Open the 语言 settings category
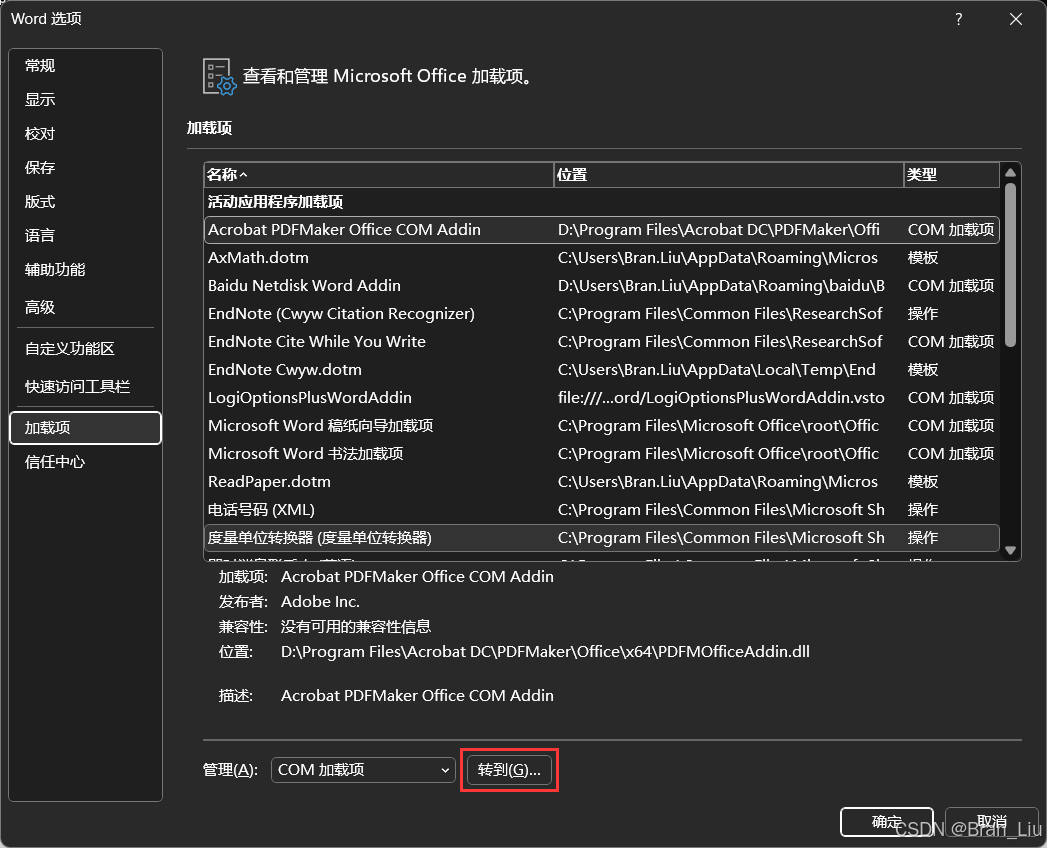Image resolution: width=1047 pixels, height=848 pixels. 85,236
